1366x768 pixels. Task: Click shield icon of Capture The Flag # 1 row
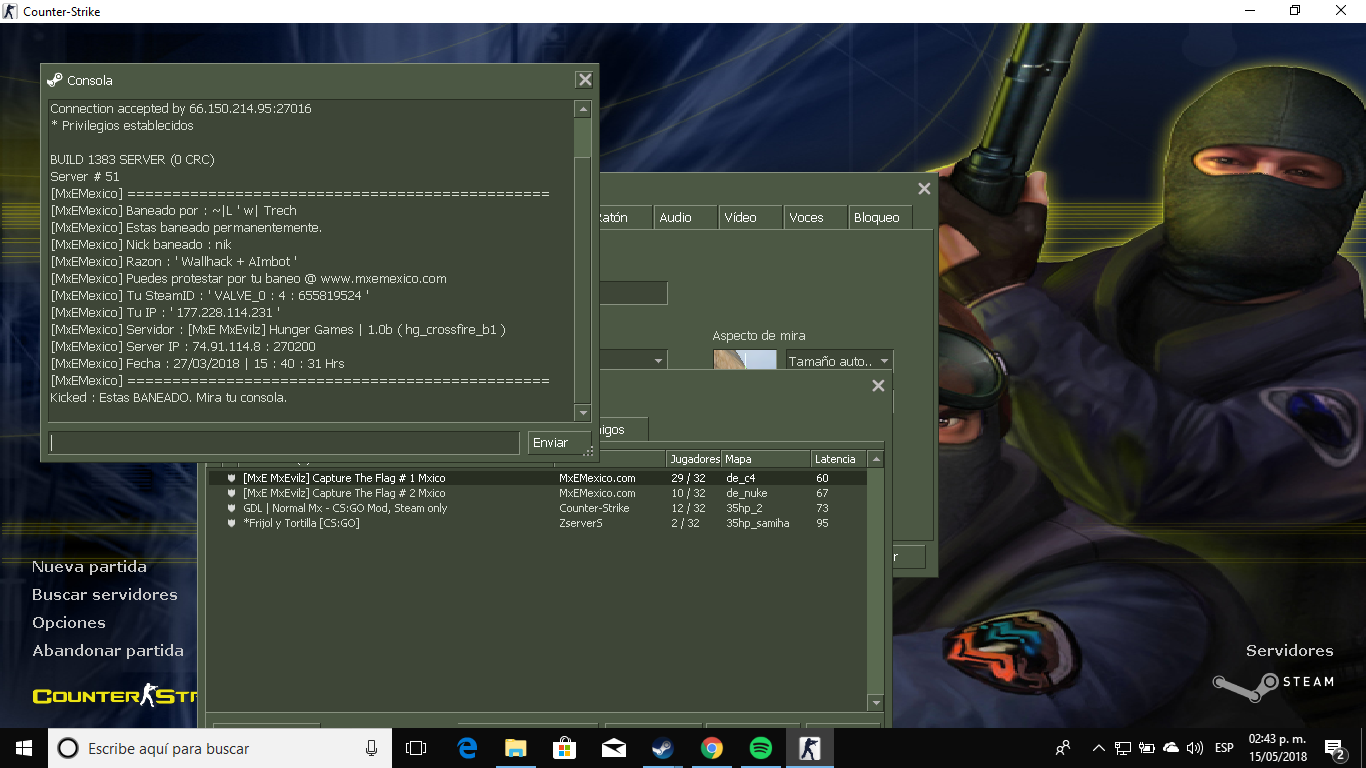232,478
